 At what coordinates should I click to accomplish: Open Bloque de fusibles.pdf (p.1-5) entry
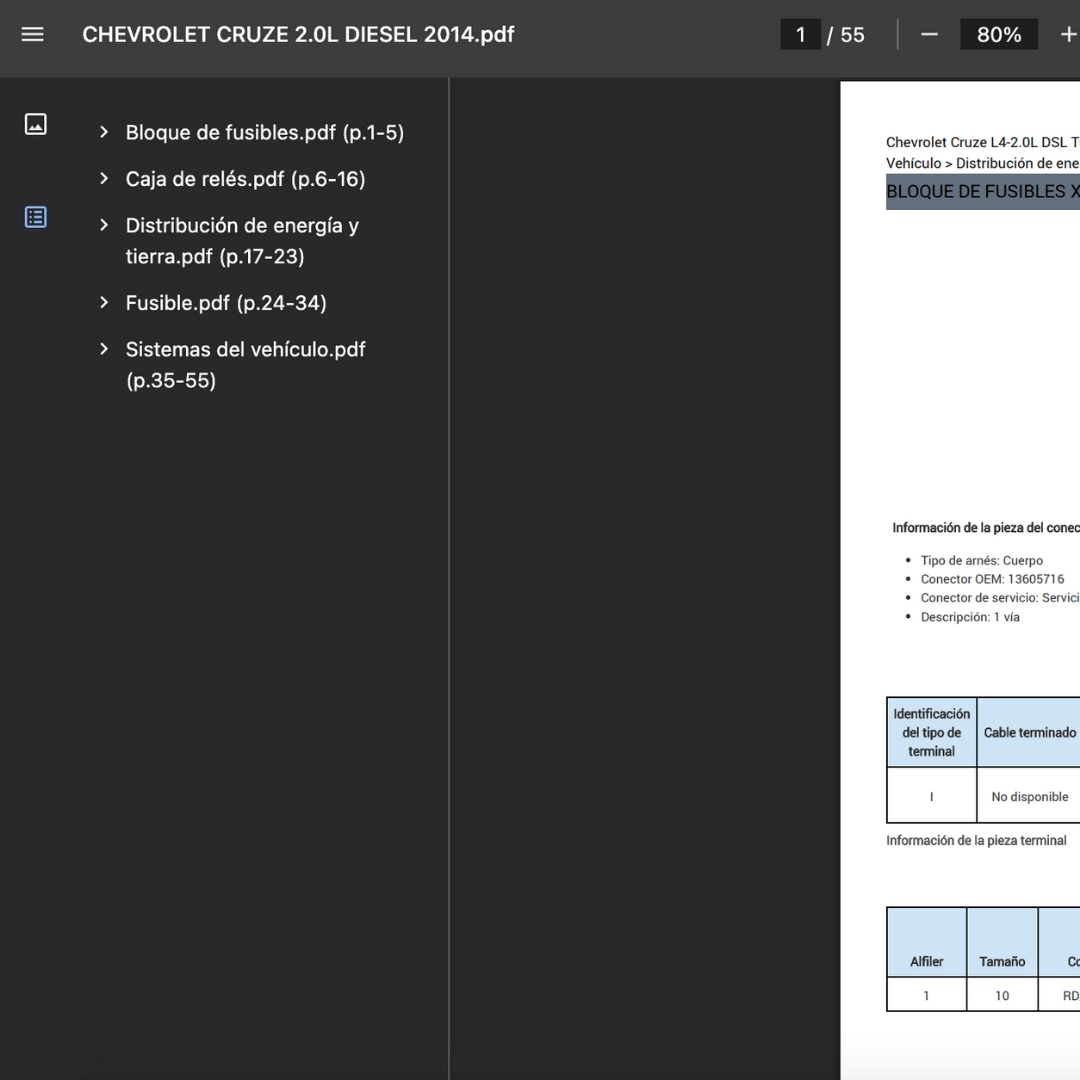coord(264,132)
